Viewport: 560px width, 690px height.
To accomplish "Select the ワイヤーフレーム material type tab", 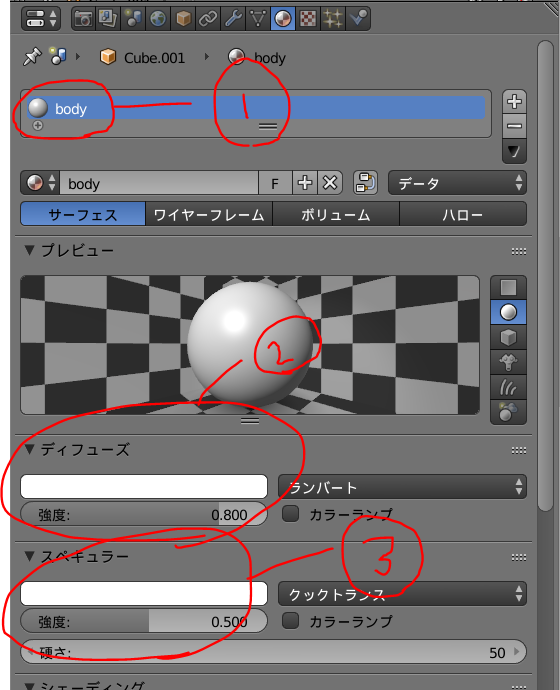I will coord(209,214).
